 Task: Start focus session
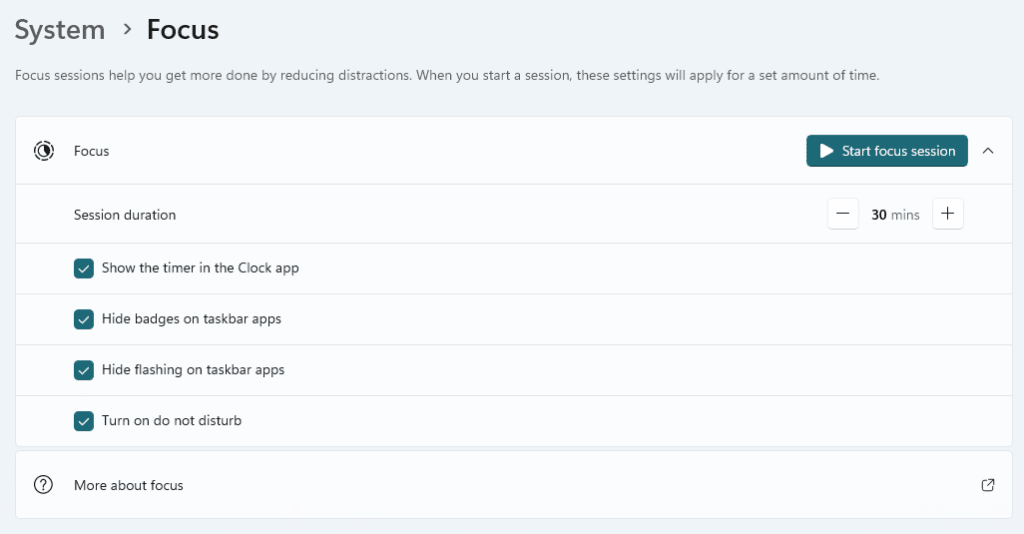tap(887, 151)
